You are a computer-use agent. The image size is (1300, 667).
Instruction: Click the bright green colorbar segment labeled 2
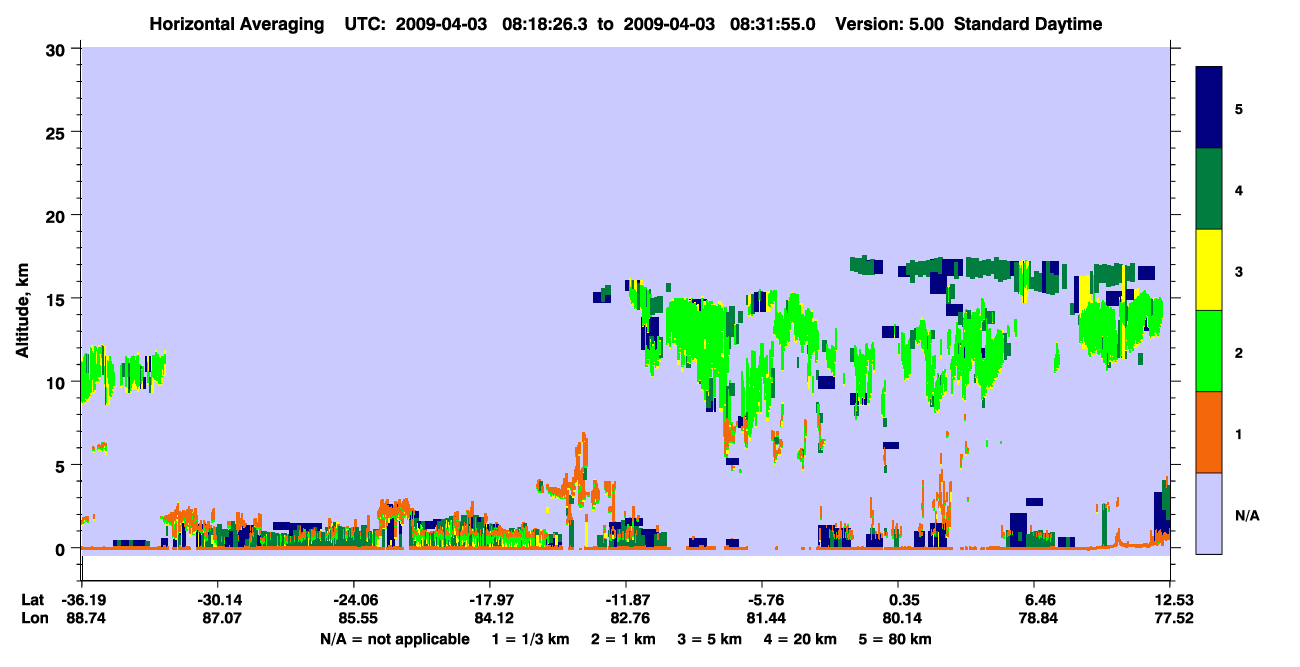click(1209, 351)
